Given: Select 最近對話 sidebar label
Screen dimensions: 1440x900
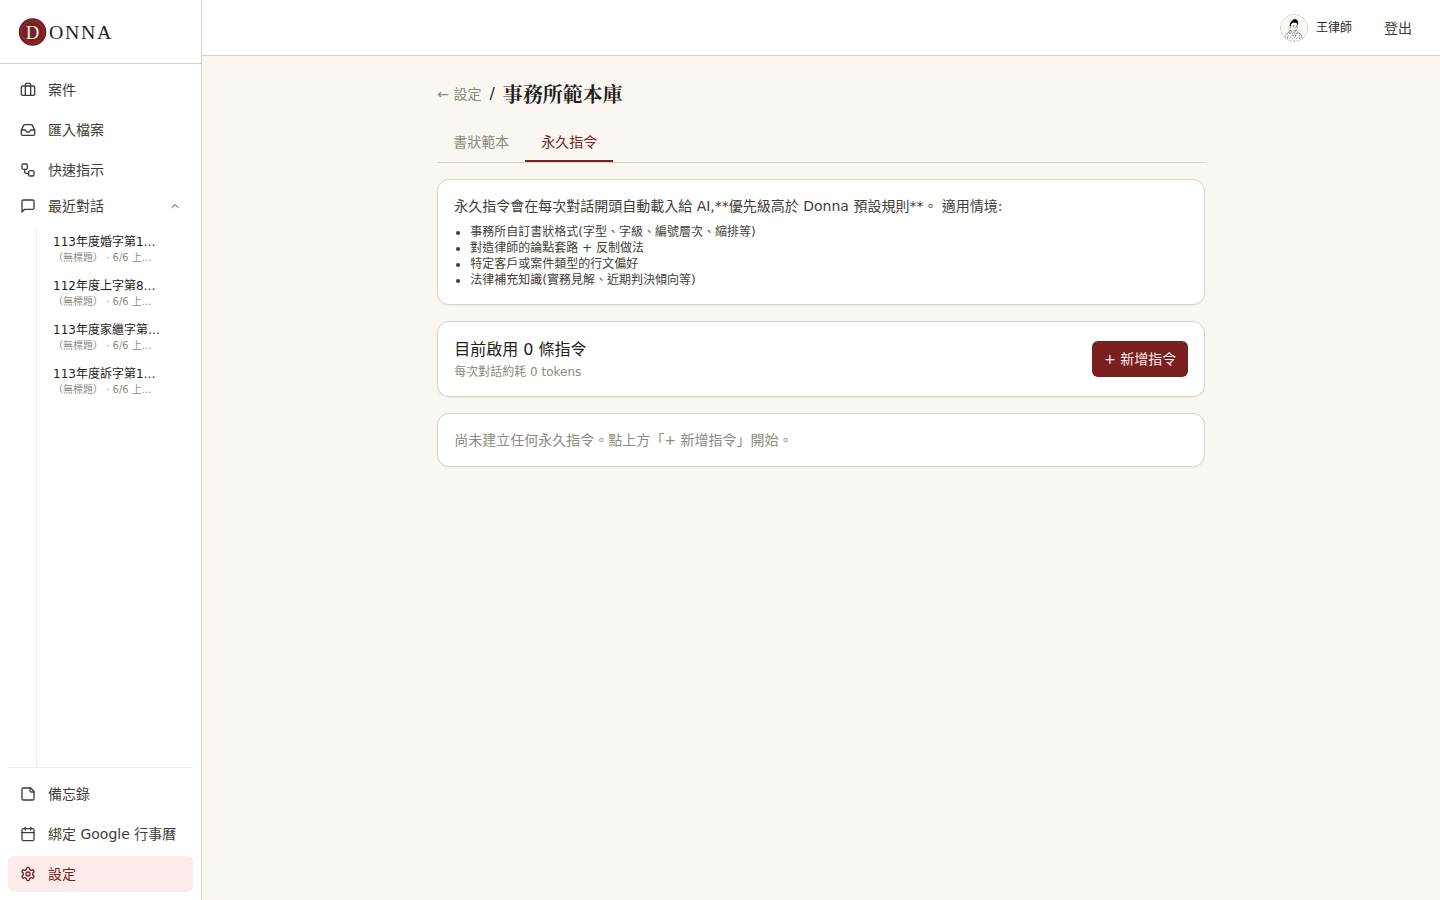Looking at the screenshot, I should point(76,206).
